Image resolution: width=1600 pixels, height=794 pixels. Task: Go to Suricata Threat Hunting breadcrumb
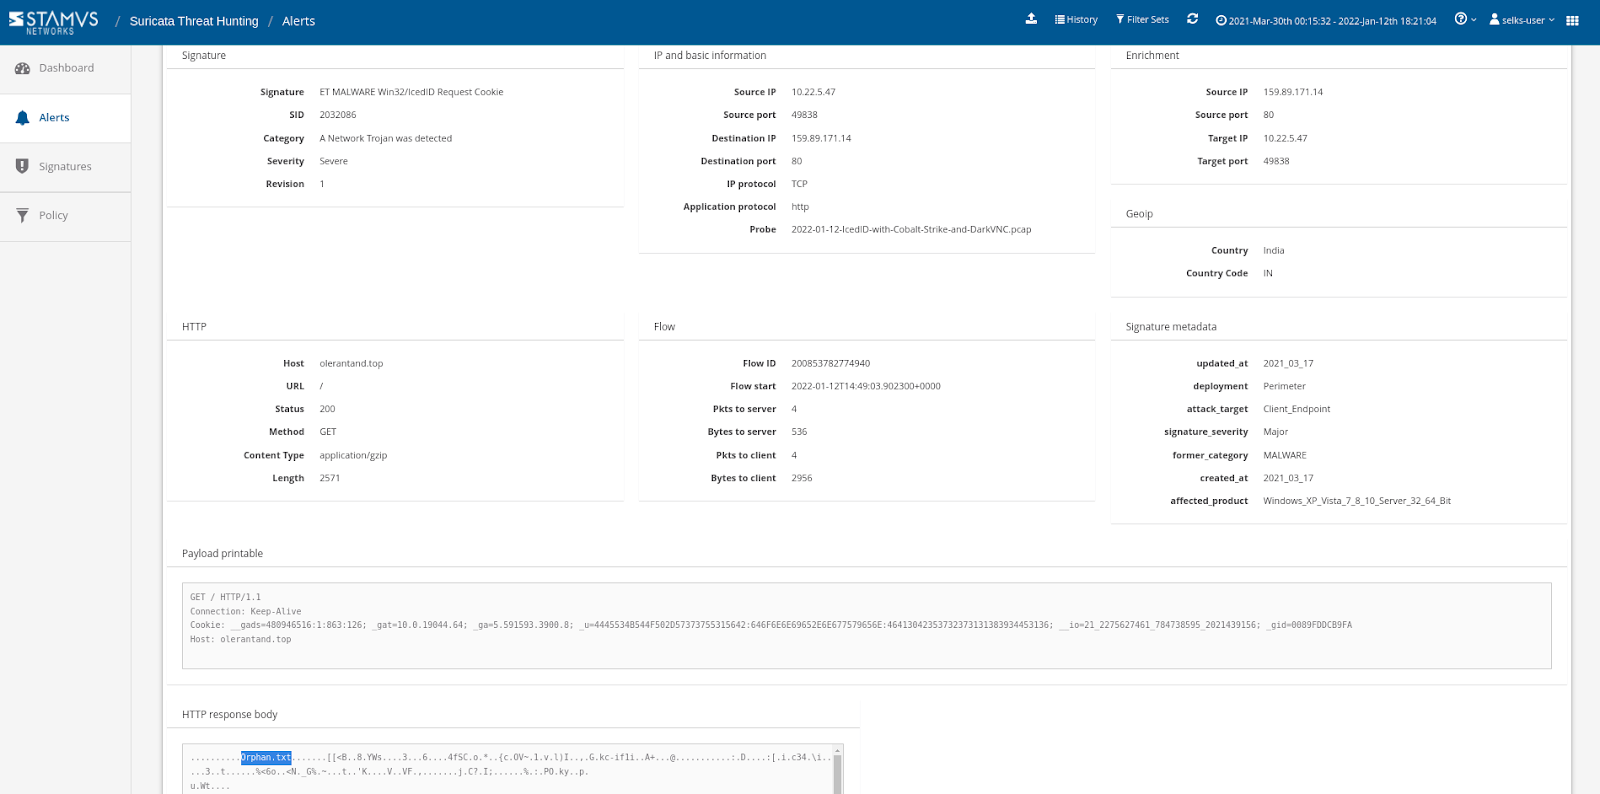pos(194,21)
